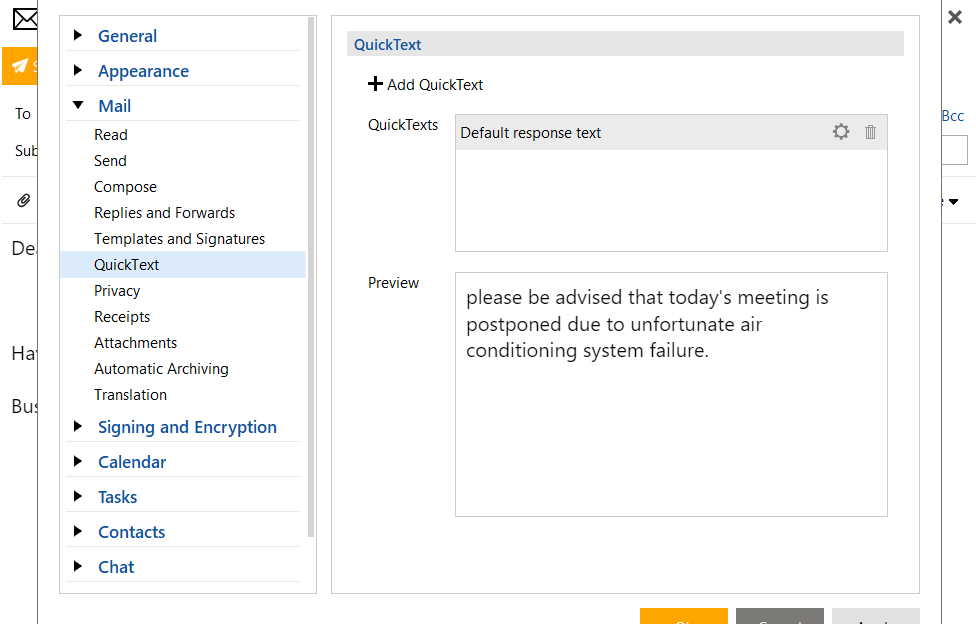Open the Privacy mail settings
976x624 pixels.
coord(117,291)
